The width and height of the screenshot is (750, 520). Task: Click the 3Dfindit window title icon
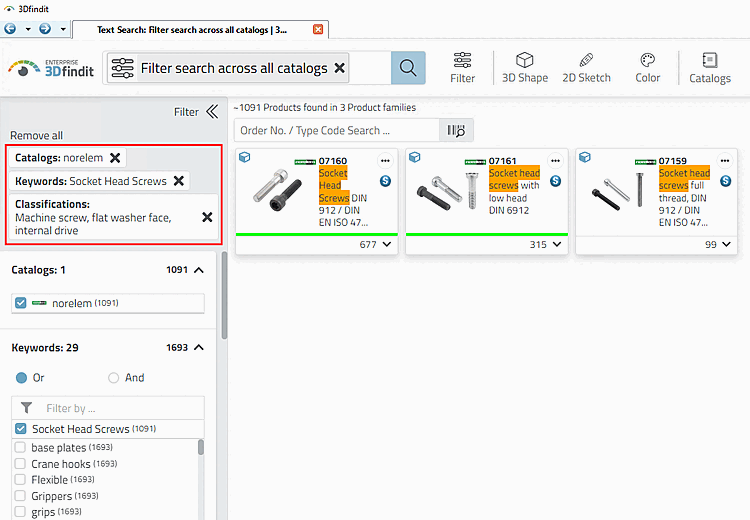pyautogui.click(x=9, y=9)
